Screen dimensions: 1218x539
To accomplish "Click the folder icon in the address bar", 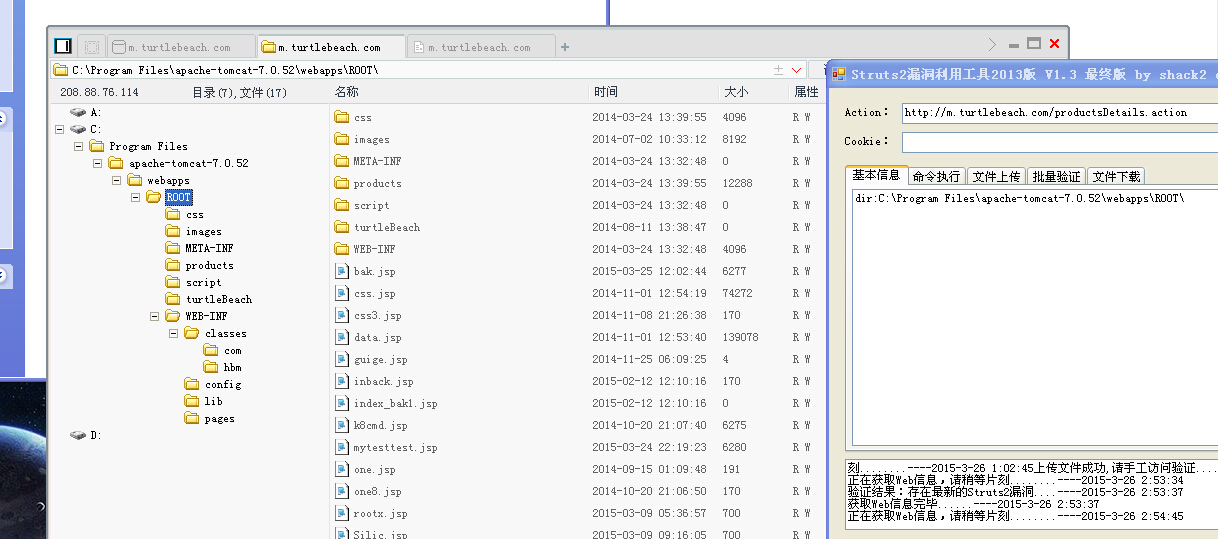I will coord(61,70).
